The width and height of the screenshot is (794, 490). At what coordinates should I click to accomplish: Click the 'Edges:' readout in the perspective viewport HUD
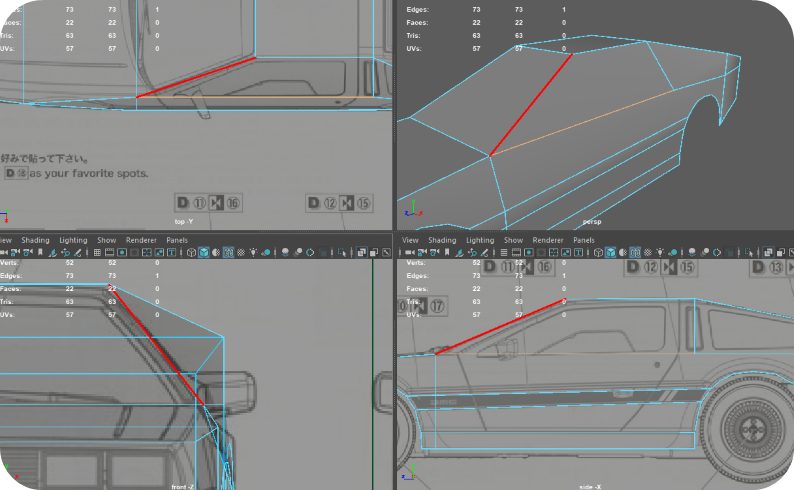click(417, 10)
